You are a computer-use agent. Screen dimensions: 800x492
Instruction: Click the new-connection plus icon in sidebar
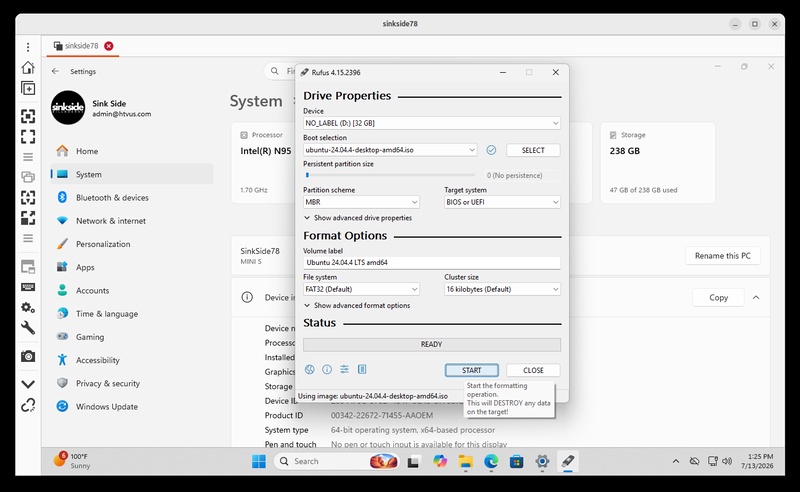(x=28, y=88)
